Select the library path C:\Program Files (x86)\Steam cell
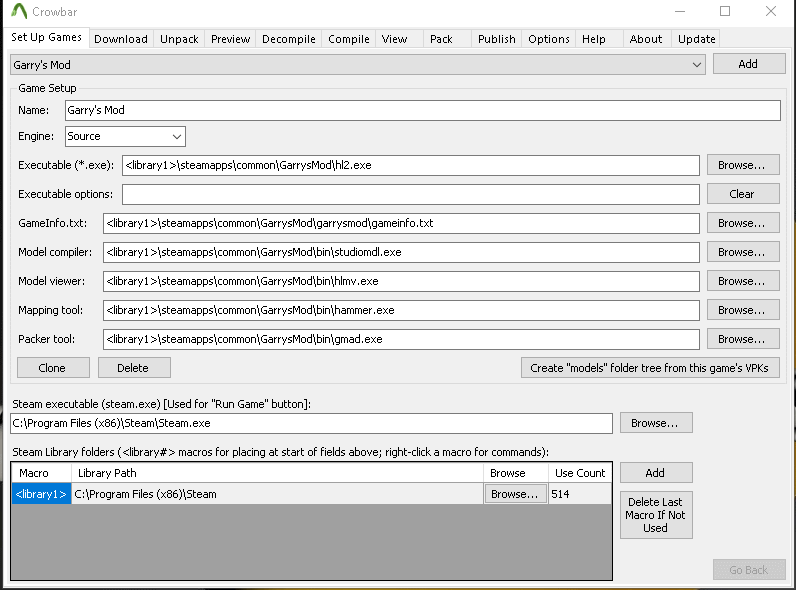 tap(277, 494)
